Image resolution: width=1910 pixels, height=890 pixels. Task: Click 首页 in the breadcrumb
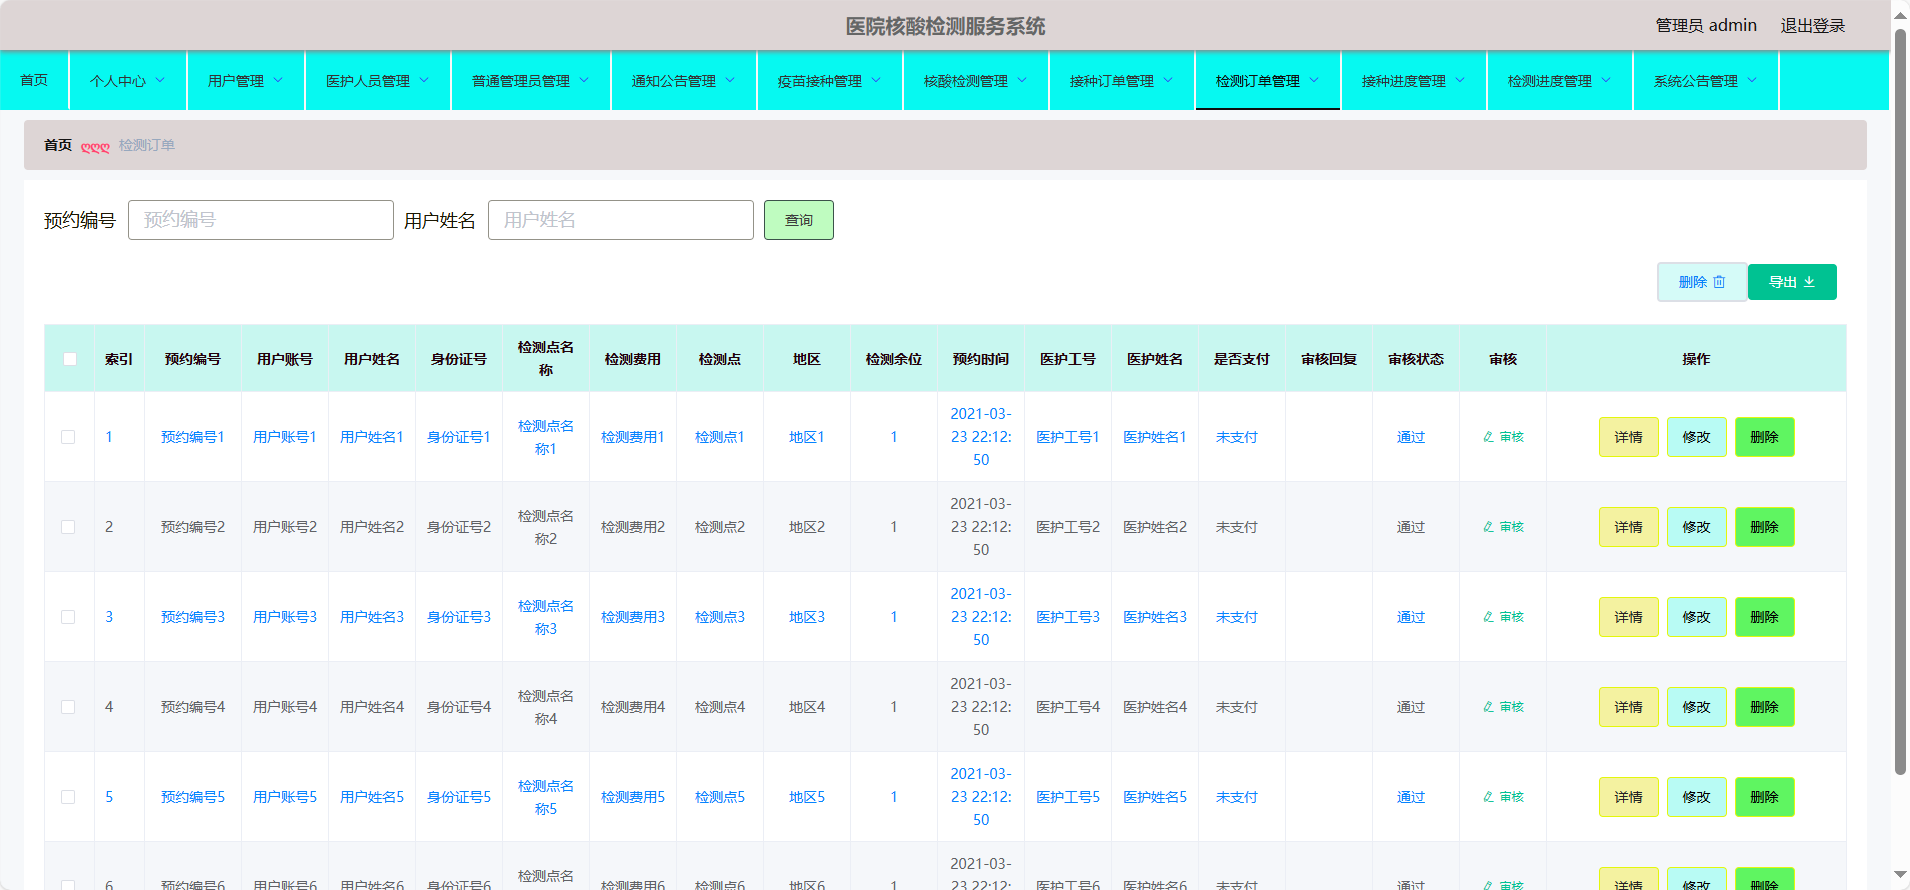pyautogui.click(x=58, y=145)
